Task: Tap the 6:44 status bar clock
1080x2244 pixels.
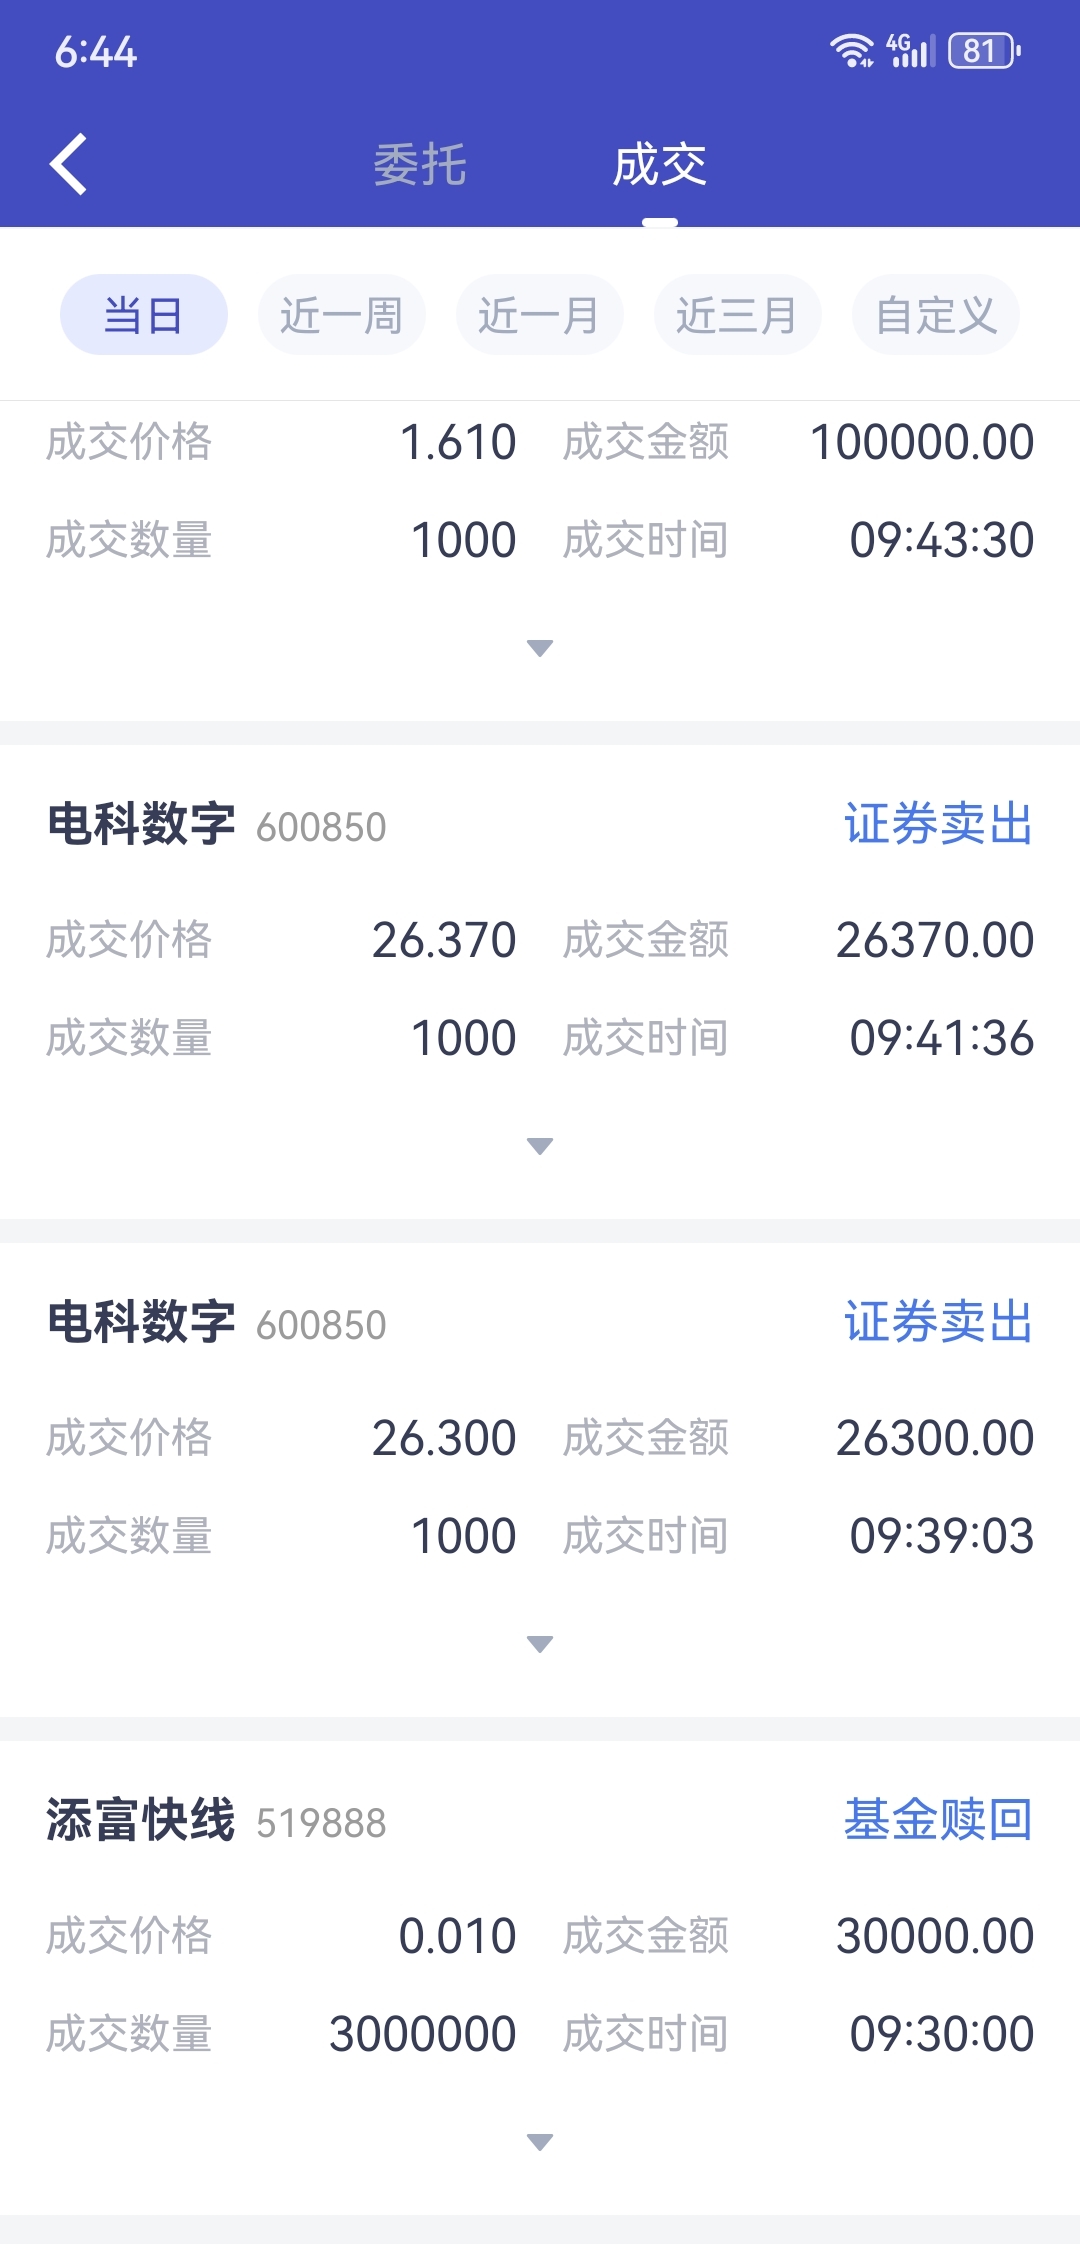Action: (x=96, y=52)
